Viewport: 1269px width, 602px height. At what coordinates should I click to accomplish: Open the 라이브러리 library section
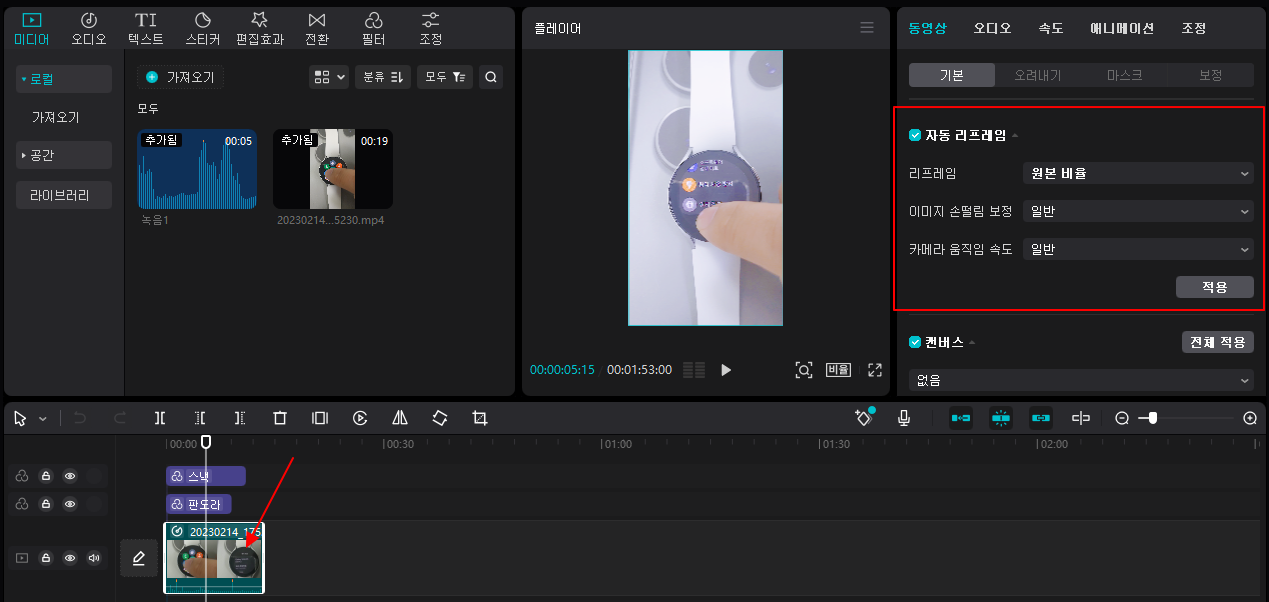pyautogui.click(x=64, y=196)
